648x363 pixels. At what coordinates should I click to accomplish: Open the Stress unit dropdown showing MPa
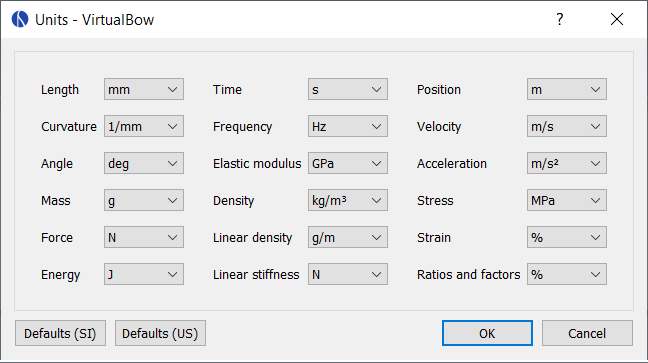[567, 200]
